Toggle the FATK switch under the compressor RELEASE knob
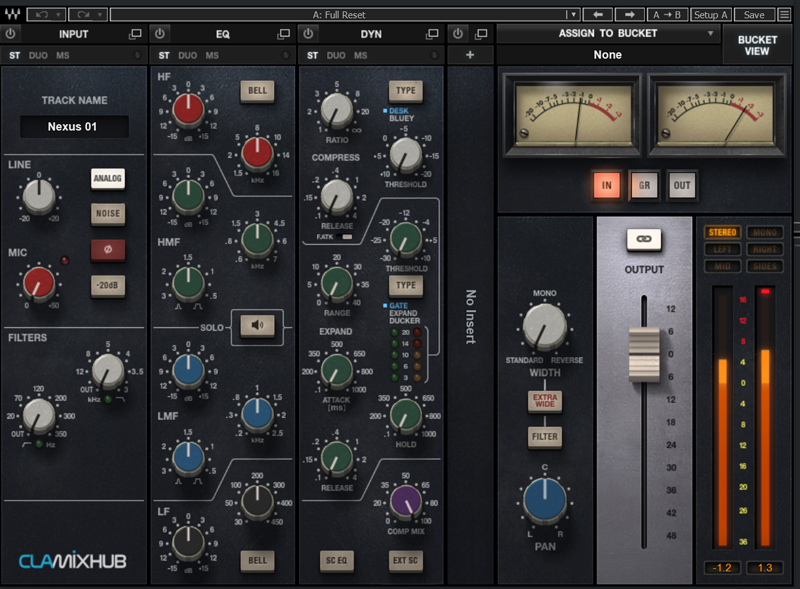 point(347,237)
